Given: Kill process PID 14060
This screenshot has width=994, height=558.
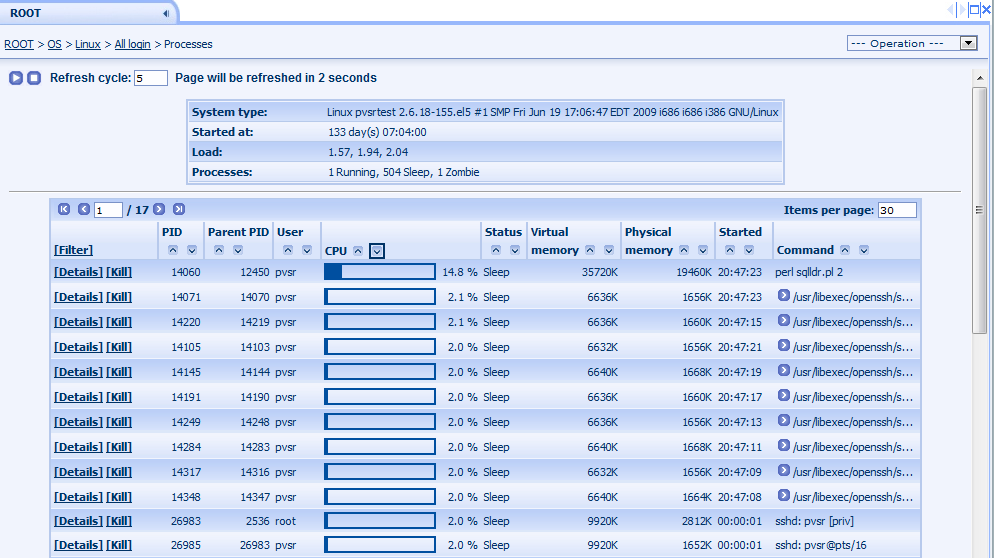Looking at the screenshot, I should [119, 272].
